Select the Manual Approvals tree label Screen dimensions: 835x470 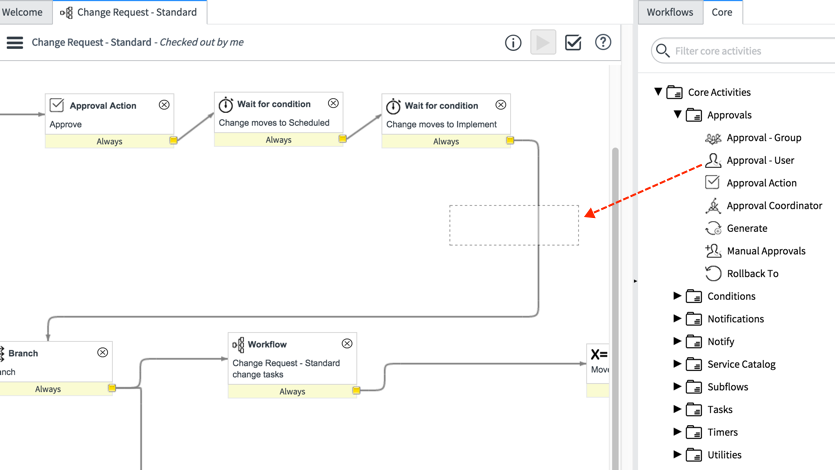point(766,251)
